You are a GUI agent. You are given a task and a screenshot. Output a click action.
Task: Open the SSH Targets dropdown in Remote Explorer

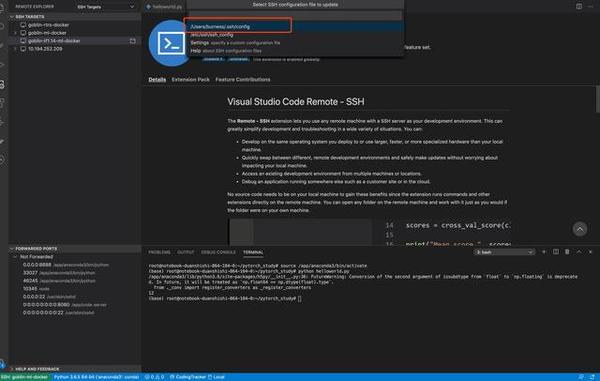106,7
